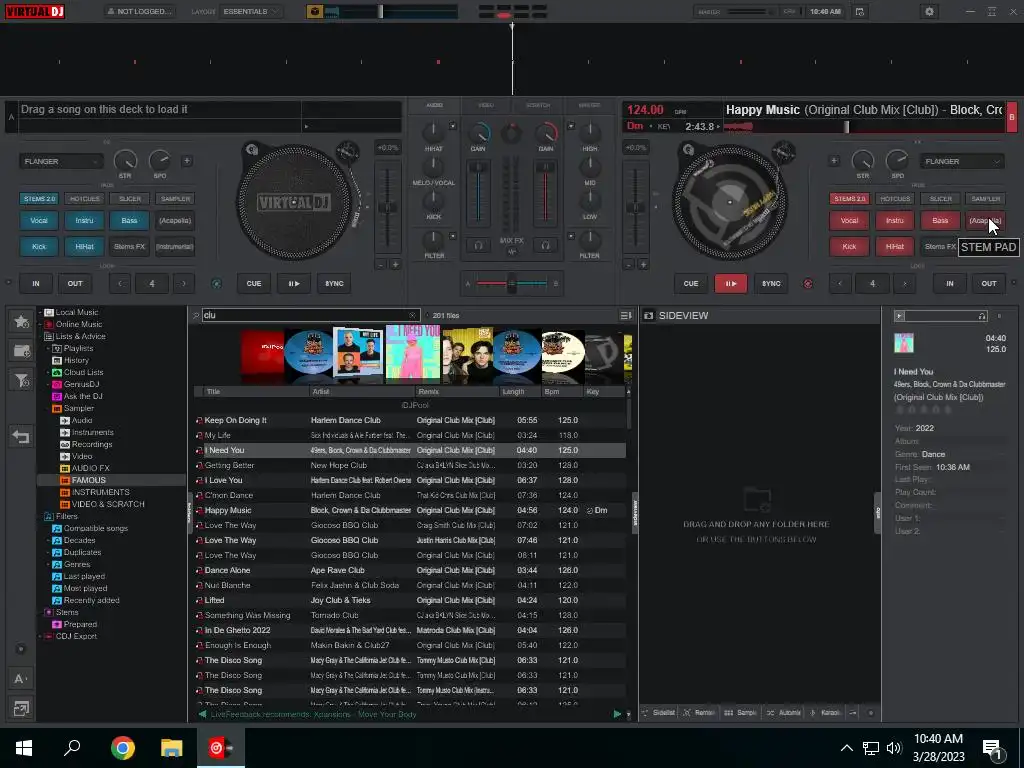The height and width of the screenshot is (768, 1024).
Task: Open VirtualDJ settings gear
Action: tap(929, 12)
